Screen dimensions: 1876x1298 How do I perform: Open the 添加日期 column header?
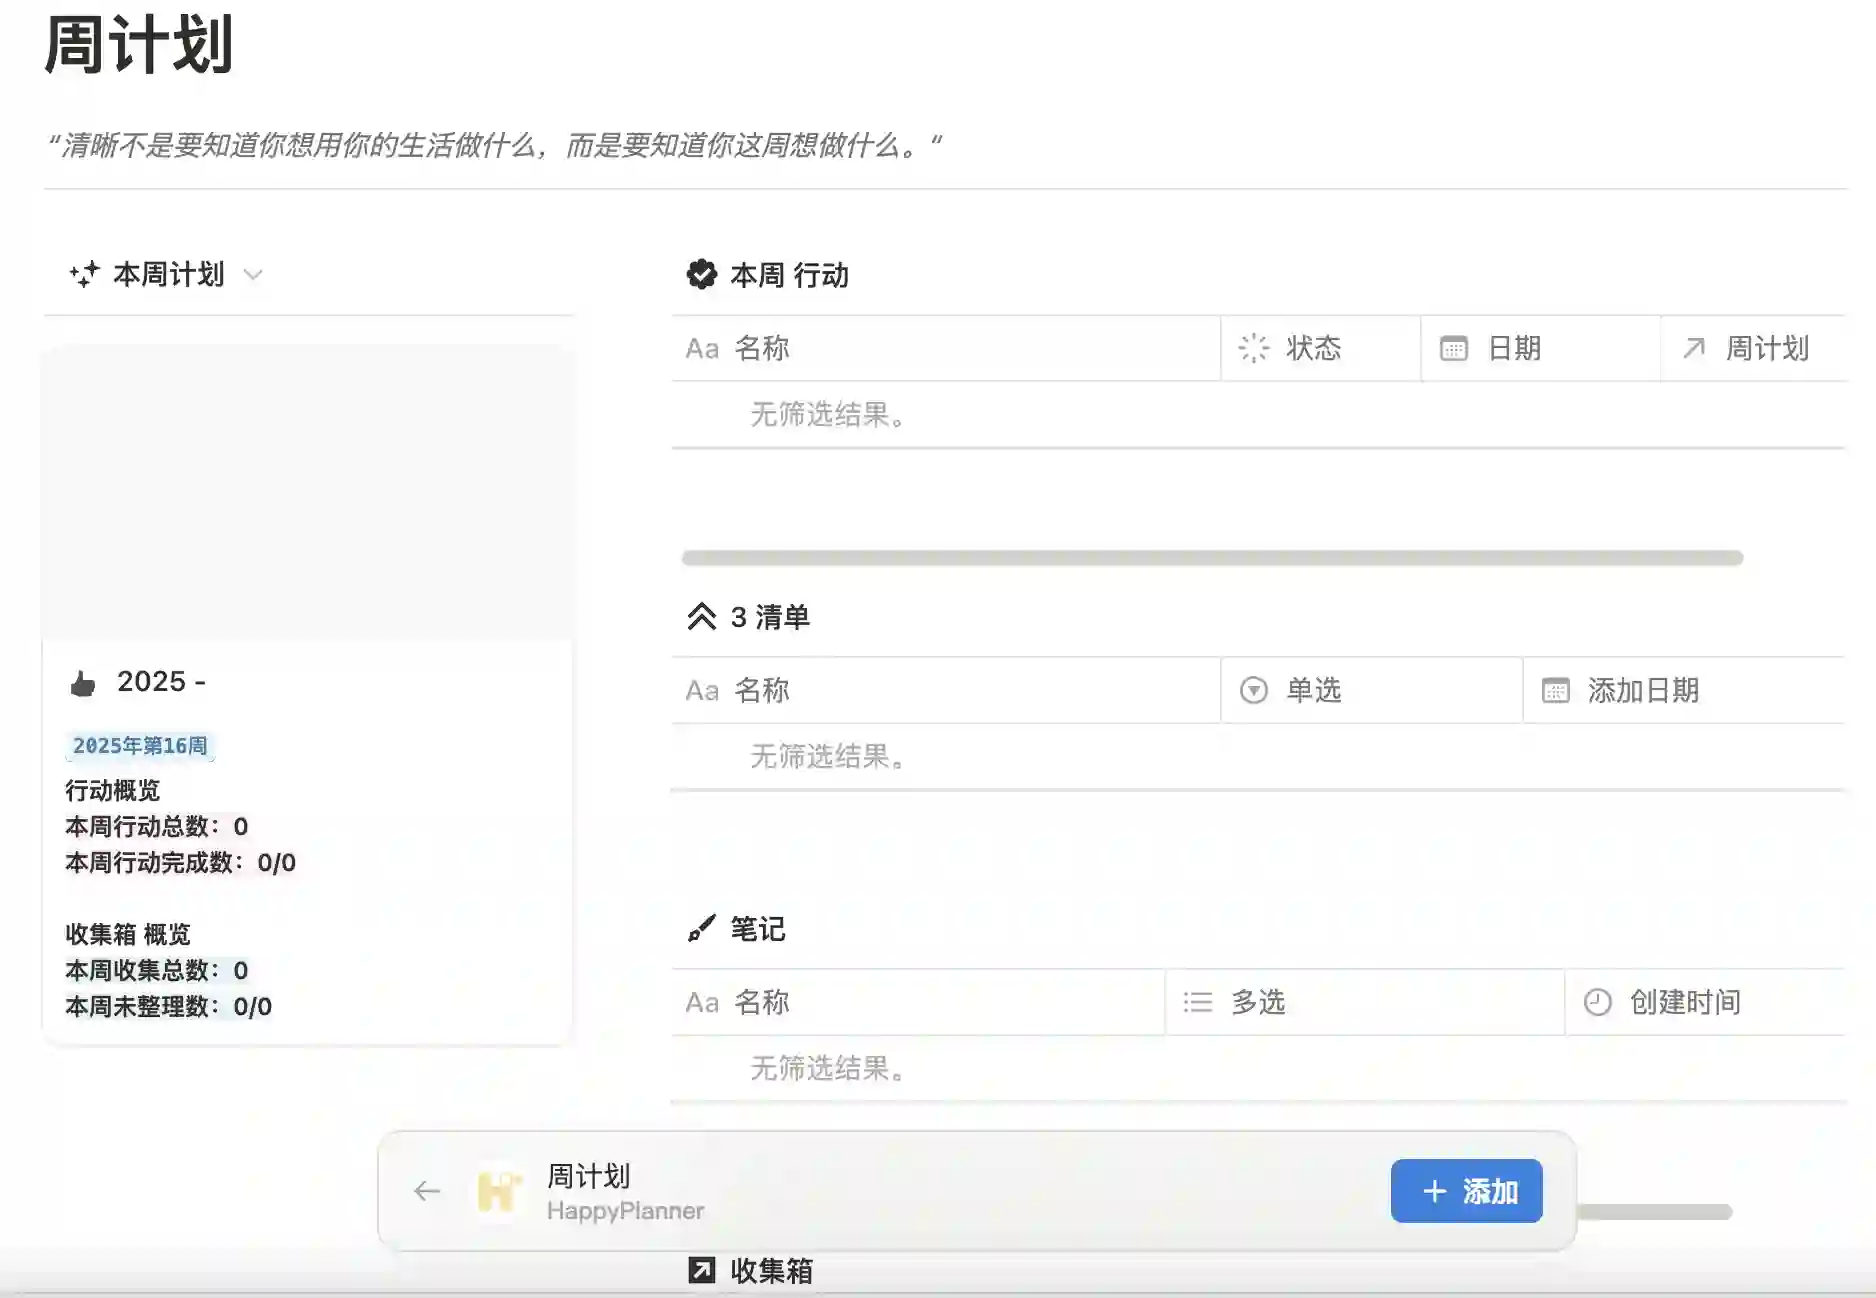(1684, 690)
